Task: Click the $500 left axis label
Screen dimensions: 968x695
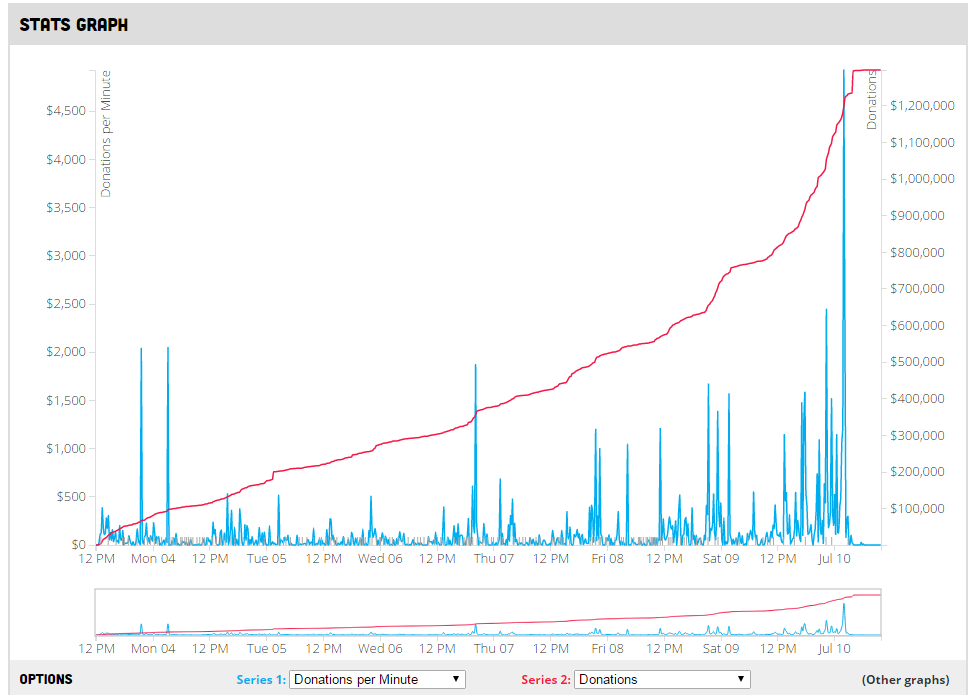Action: tap(72, 497)
